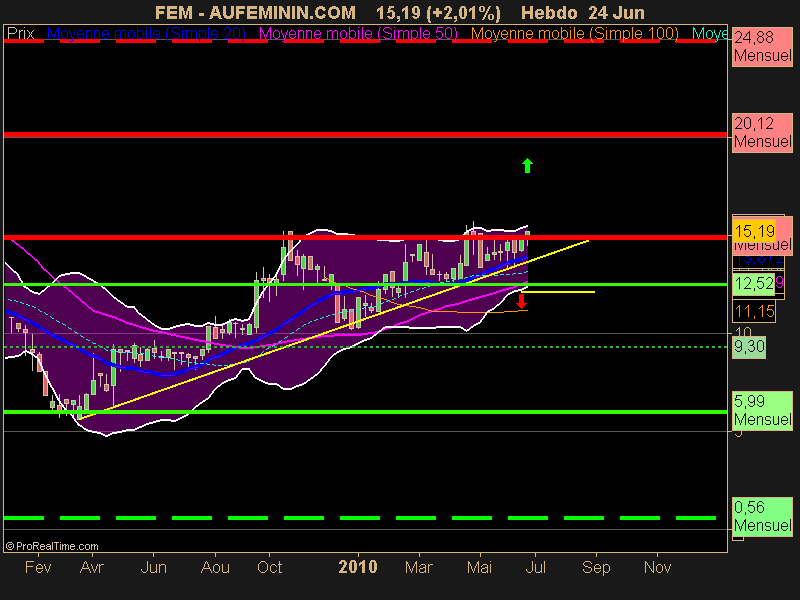Select the 20,12 Mensuel price label
Screen dimensions: 800x600
tap(763, 133)
